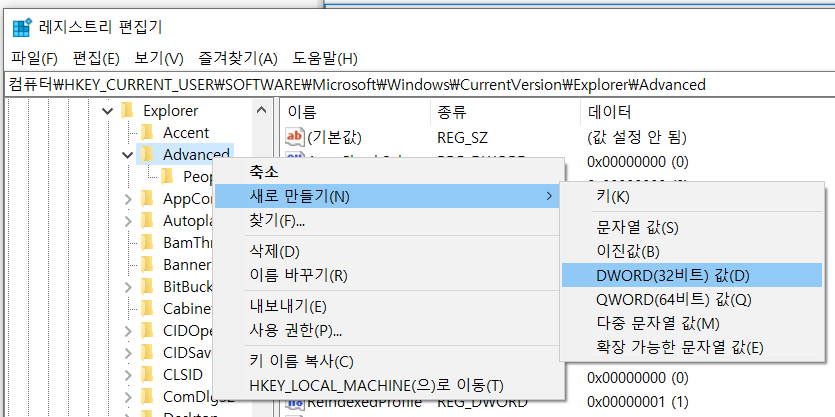Screen dimensions: 835x417
Task: Expand the CIDSav... tree node
Action: [128, 353]
